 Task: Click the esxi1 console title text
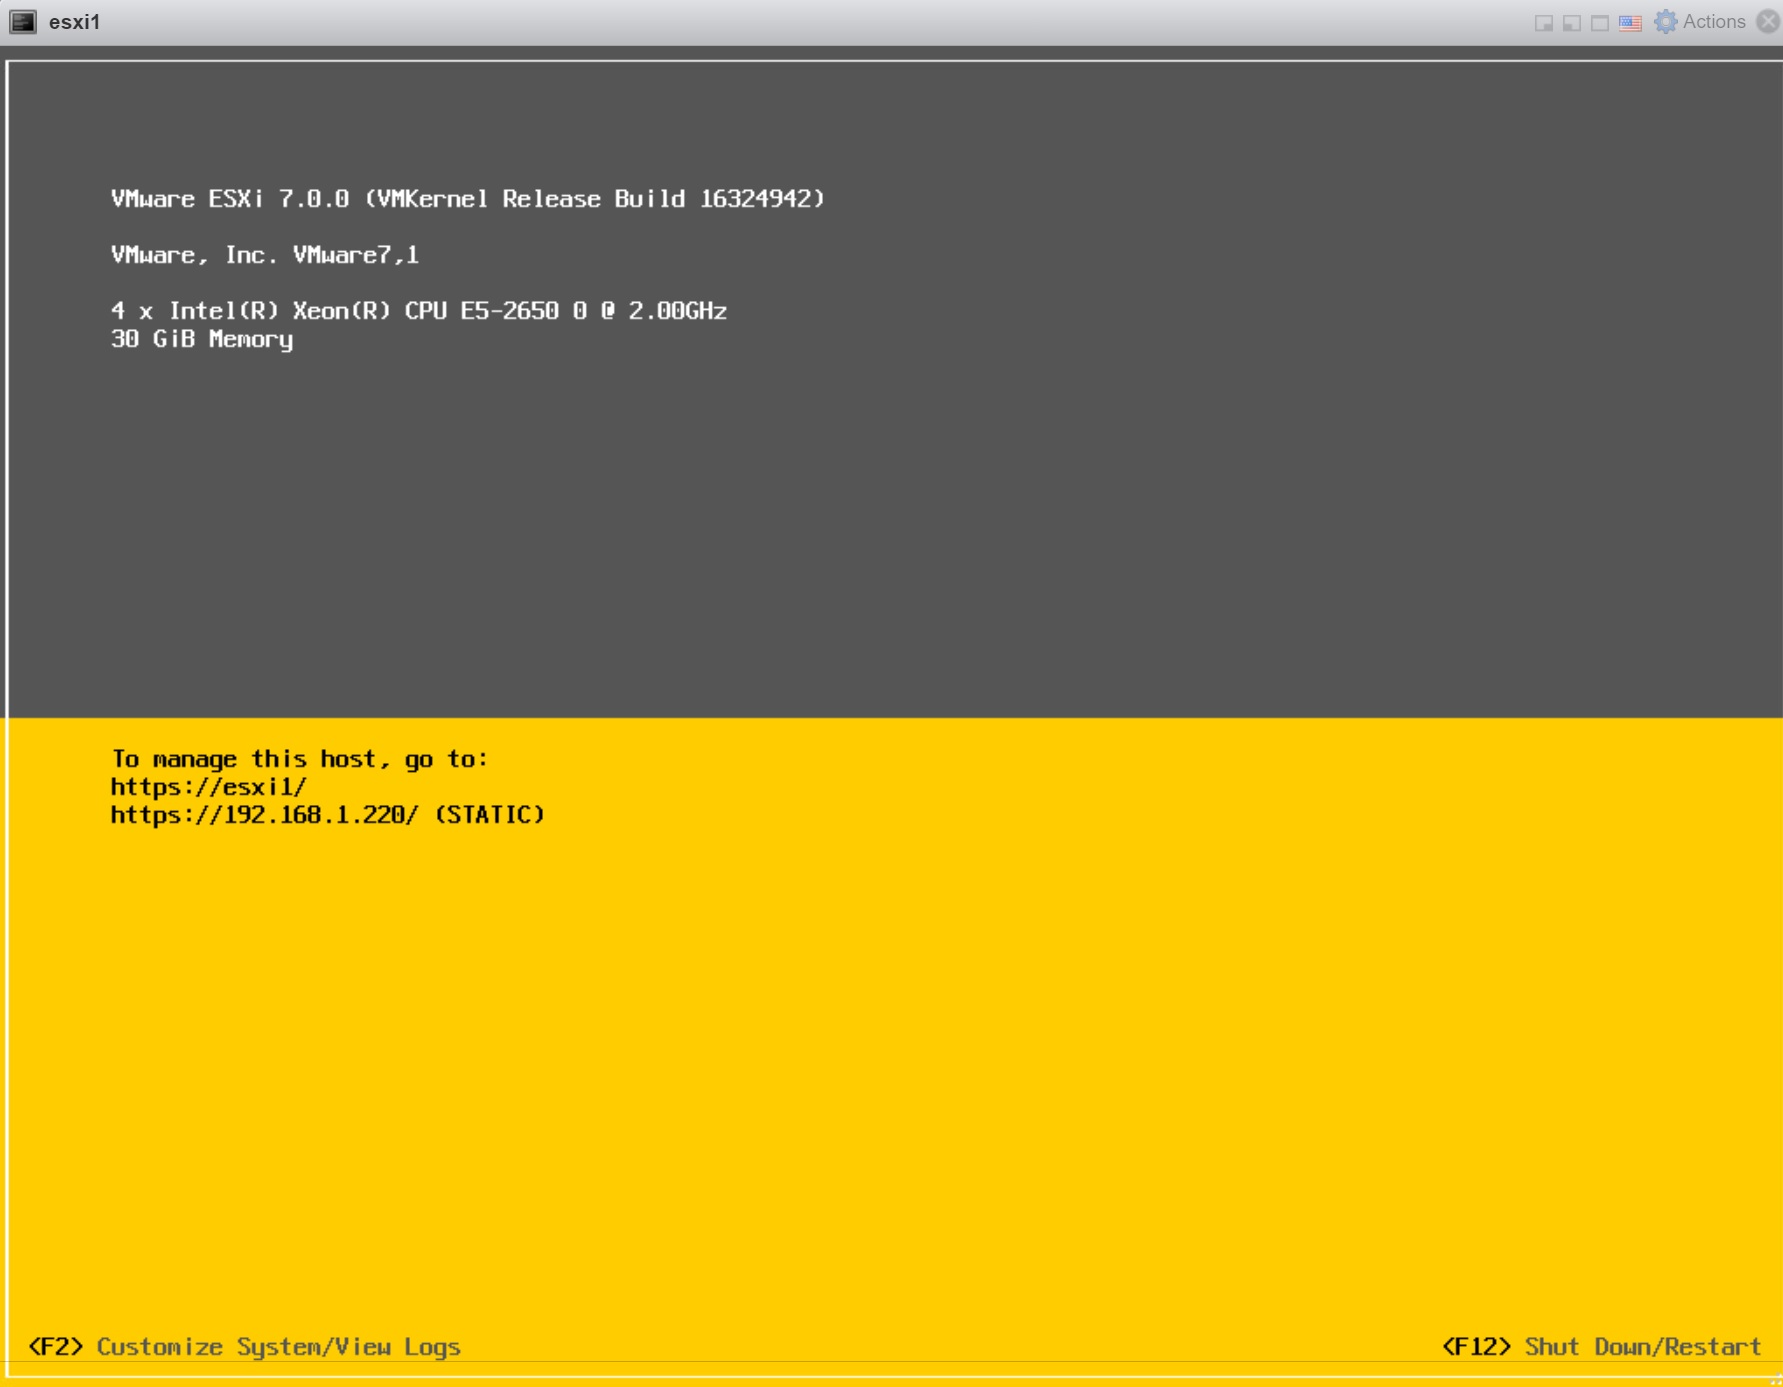74,22
